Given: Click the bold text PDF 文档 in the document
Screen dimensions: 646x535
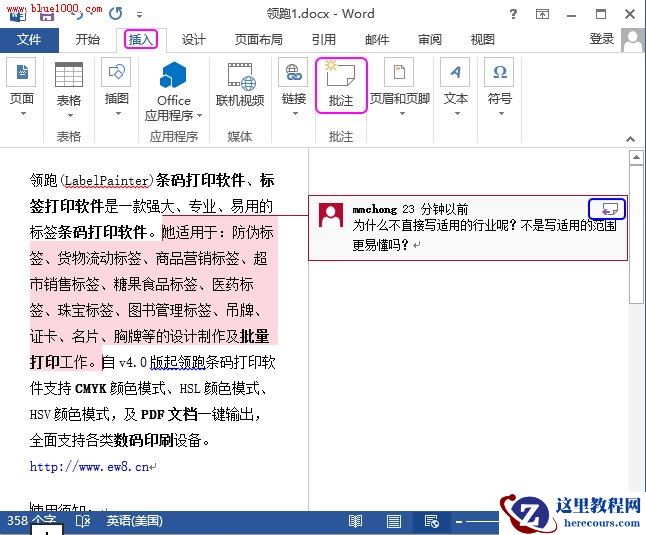Looking at the screenshot, I should point(169,414).
